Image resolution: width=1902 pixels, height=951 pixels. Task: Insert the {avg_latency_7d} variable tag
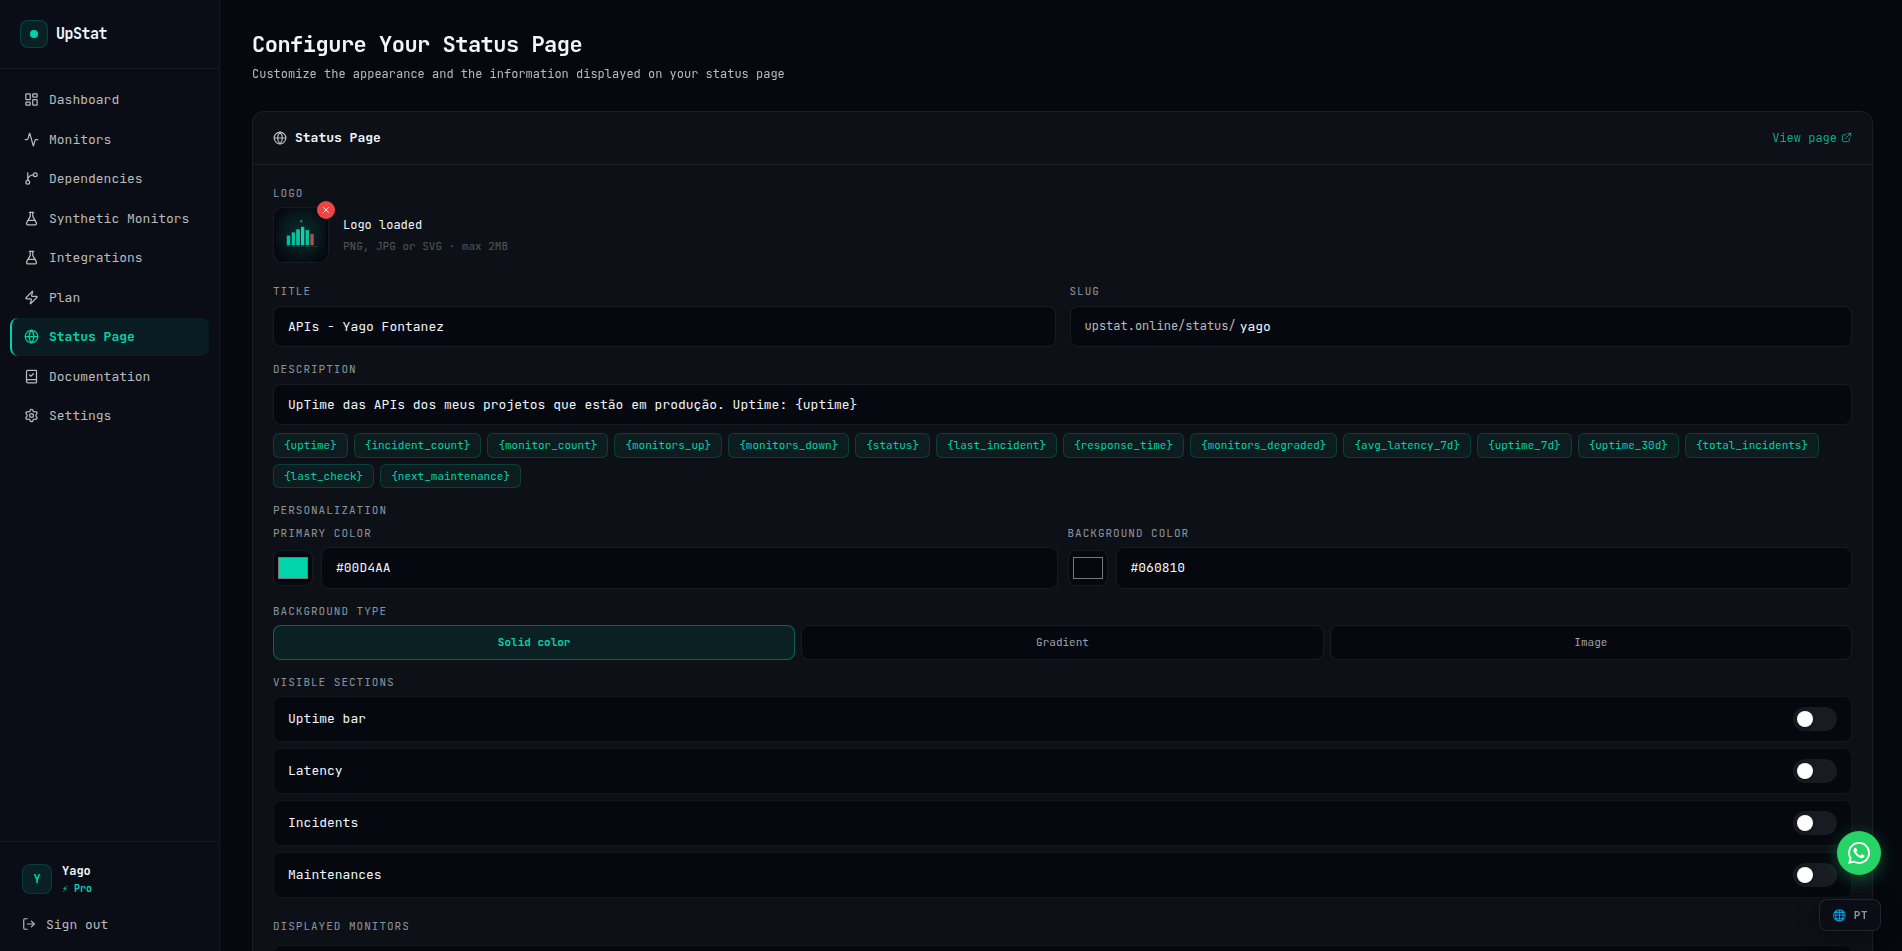(x=1407, y=446)
